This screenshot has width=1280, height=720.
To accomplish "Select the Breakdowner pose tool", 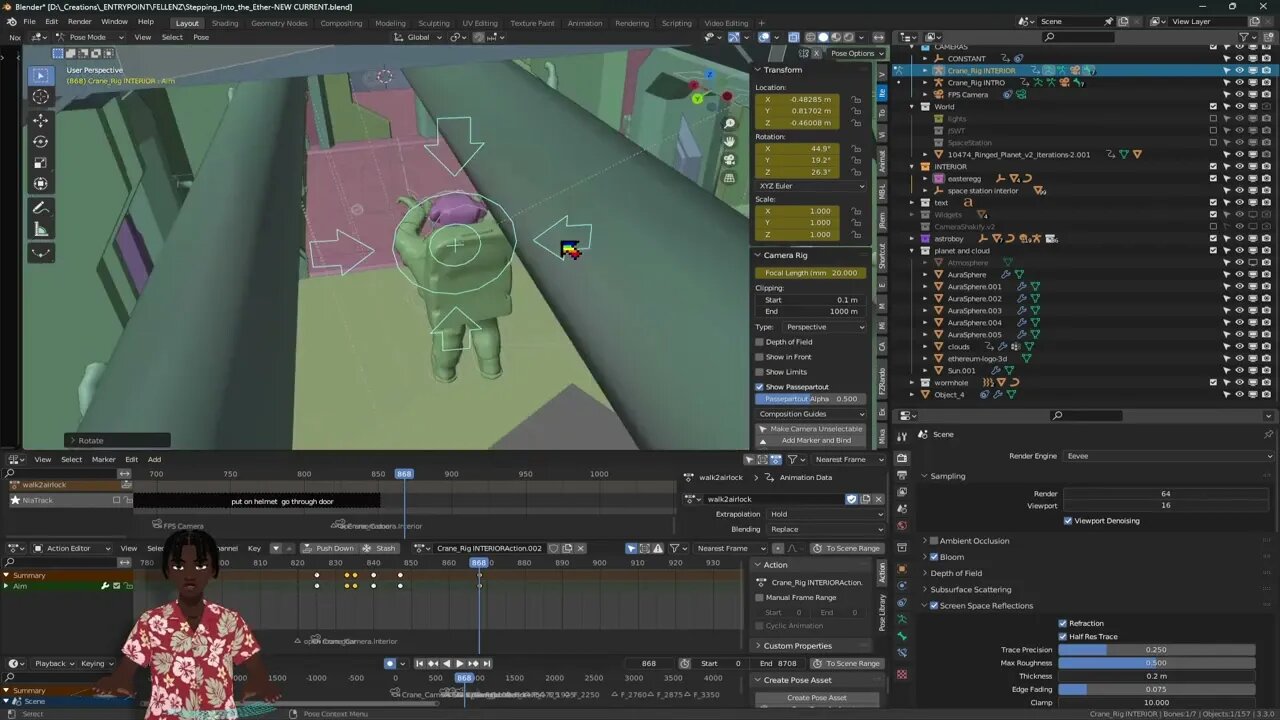I will 41,253.
